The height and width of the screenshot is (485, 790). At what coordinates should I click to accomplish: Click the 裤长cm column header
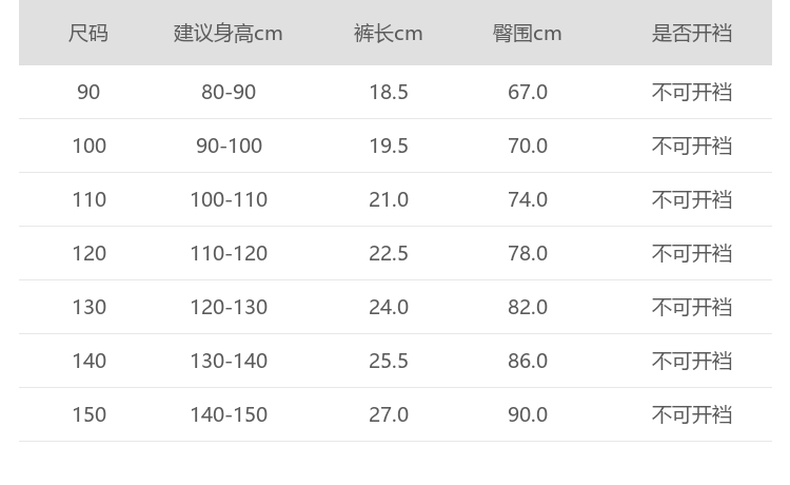(x=388, y=33)
